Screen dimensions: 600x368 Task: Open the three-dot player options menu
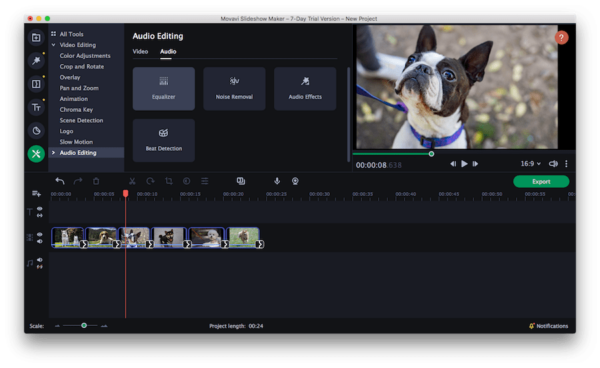[x=566, y=164]
